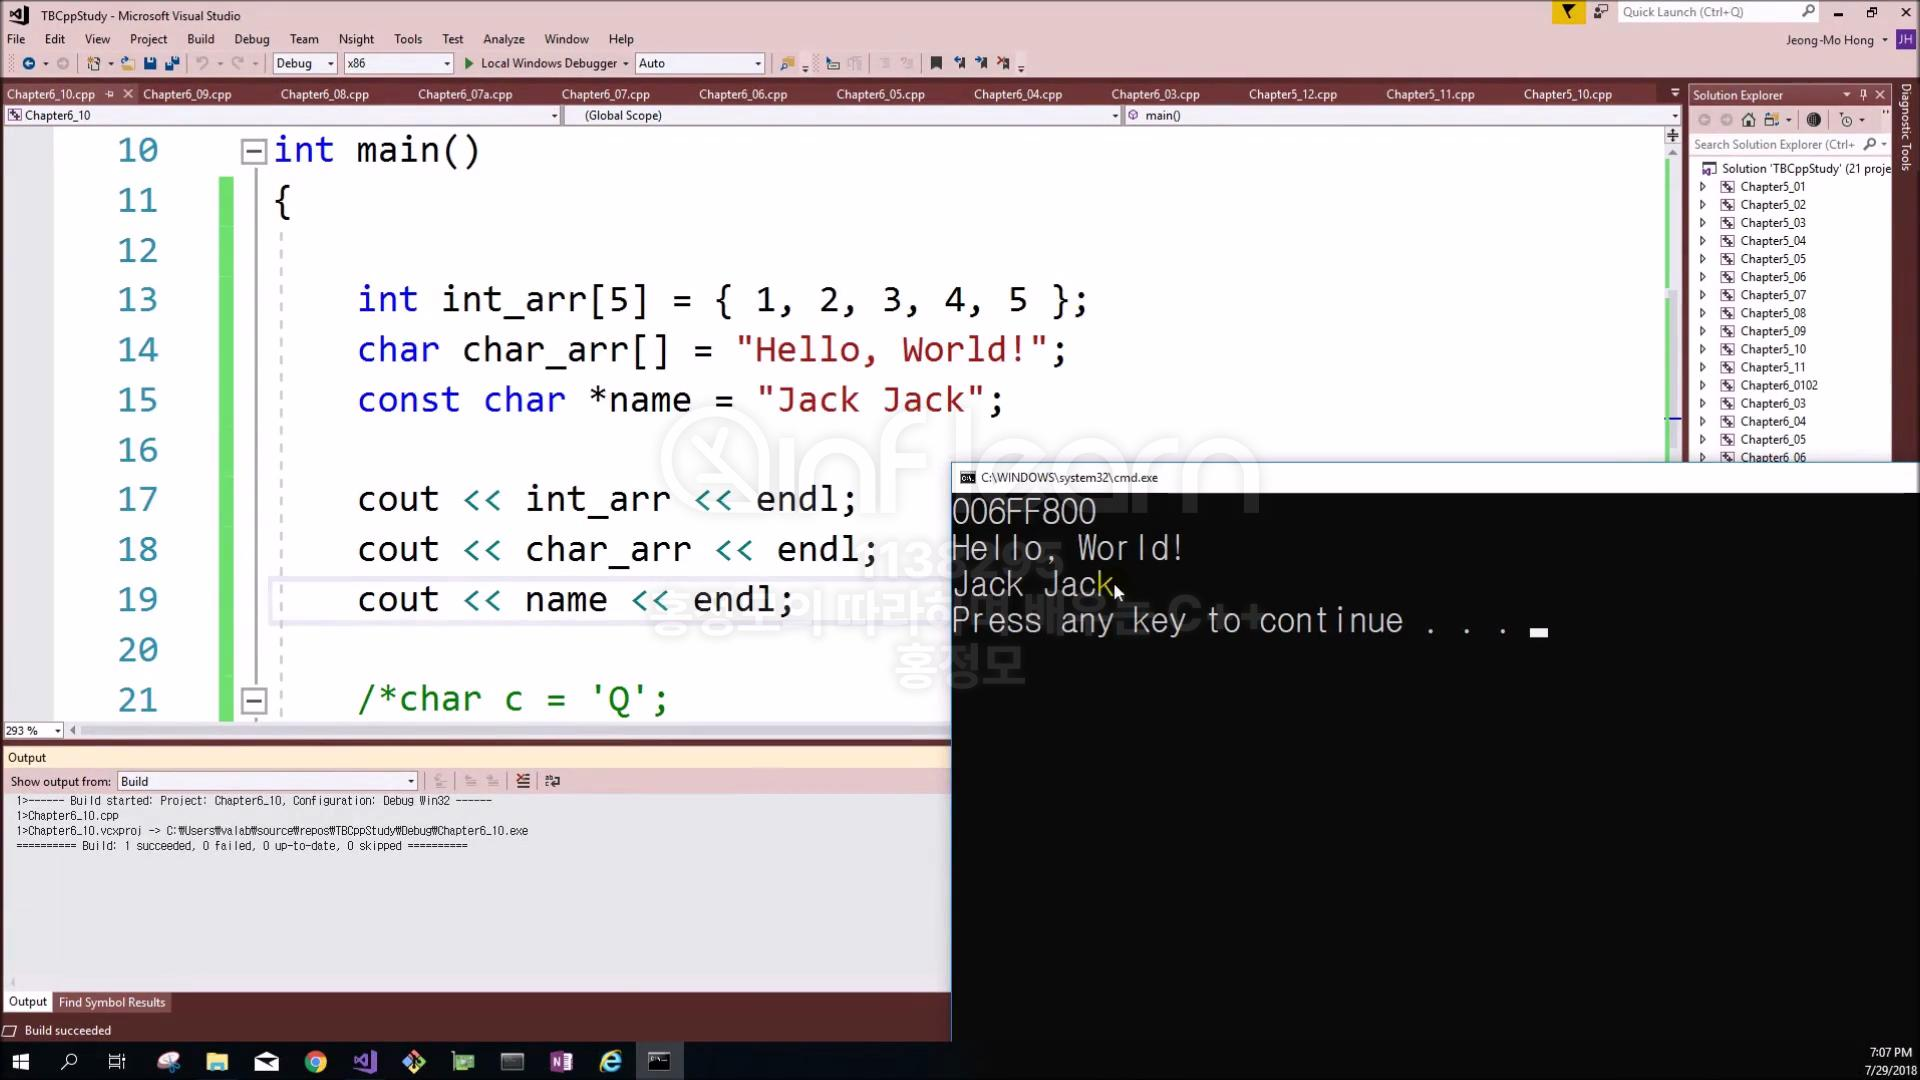Click the notifications flag icon in title bar

coord(1568,12)
